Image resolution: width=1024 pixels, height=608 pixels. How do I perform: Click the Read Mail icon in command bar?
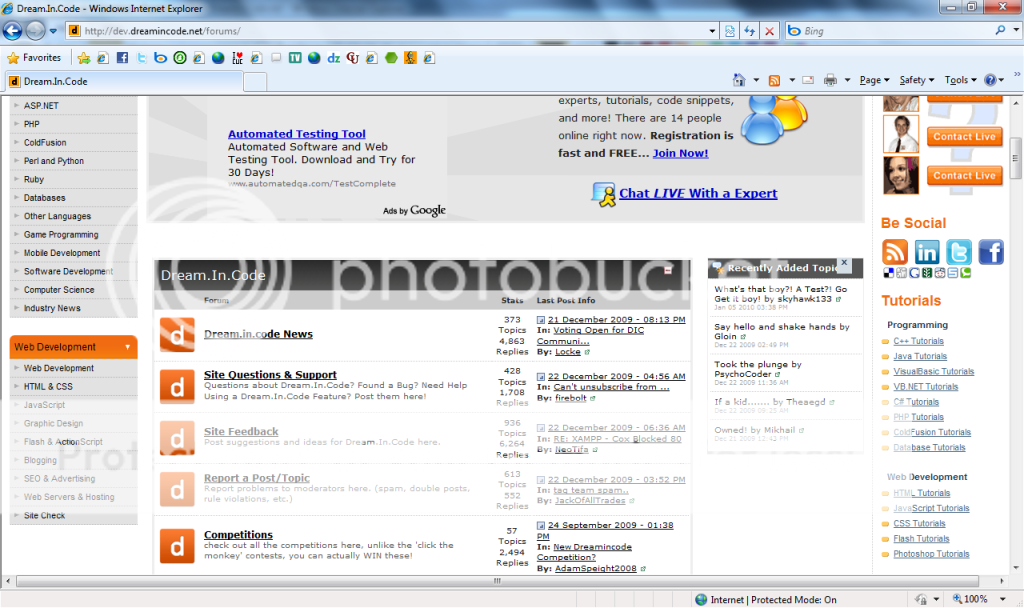(x=808, y=80)
